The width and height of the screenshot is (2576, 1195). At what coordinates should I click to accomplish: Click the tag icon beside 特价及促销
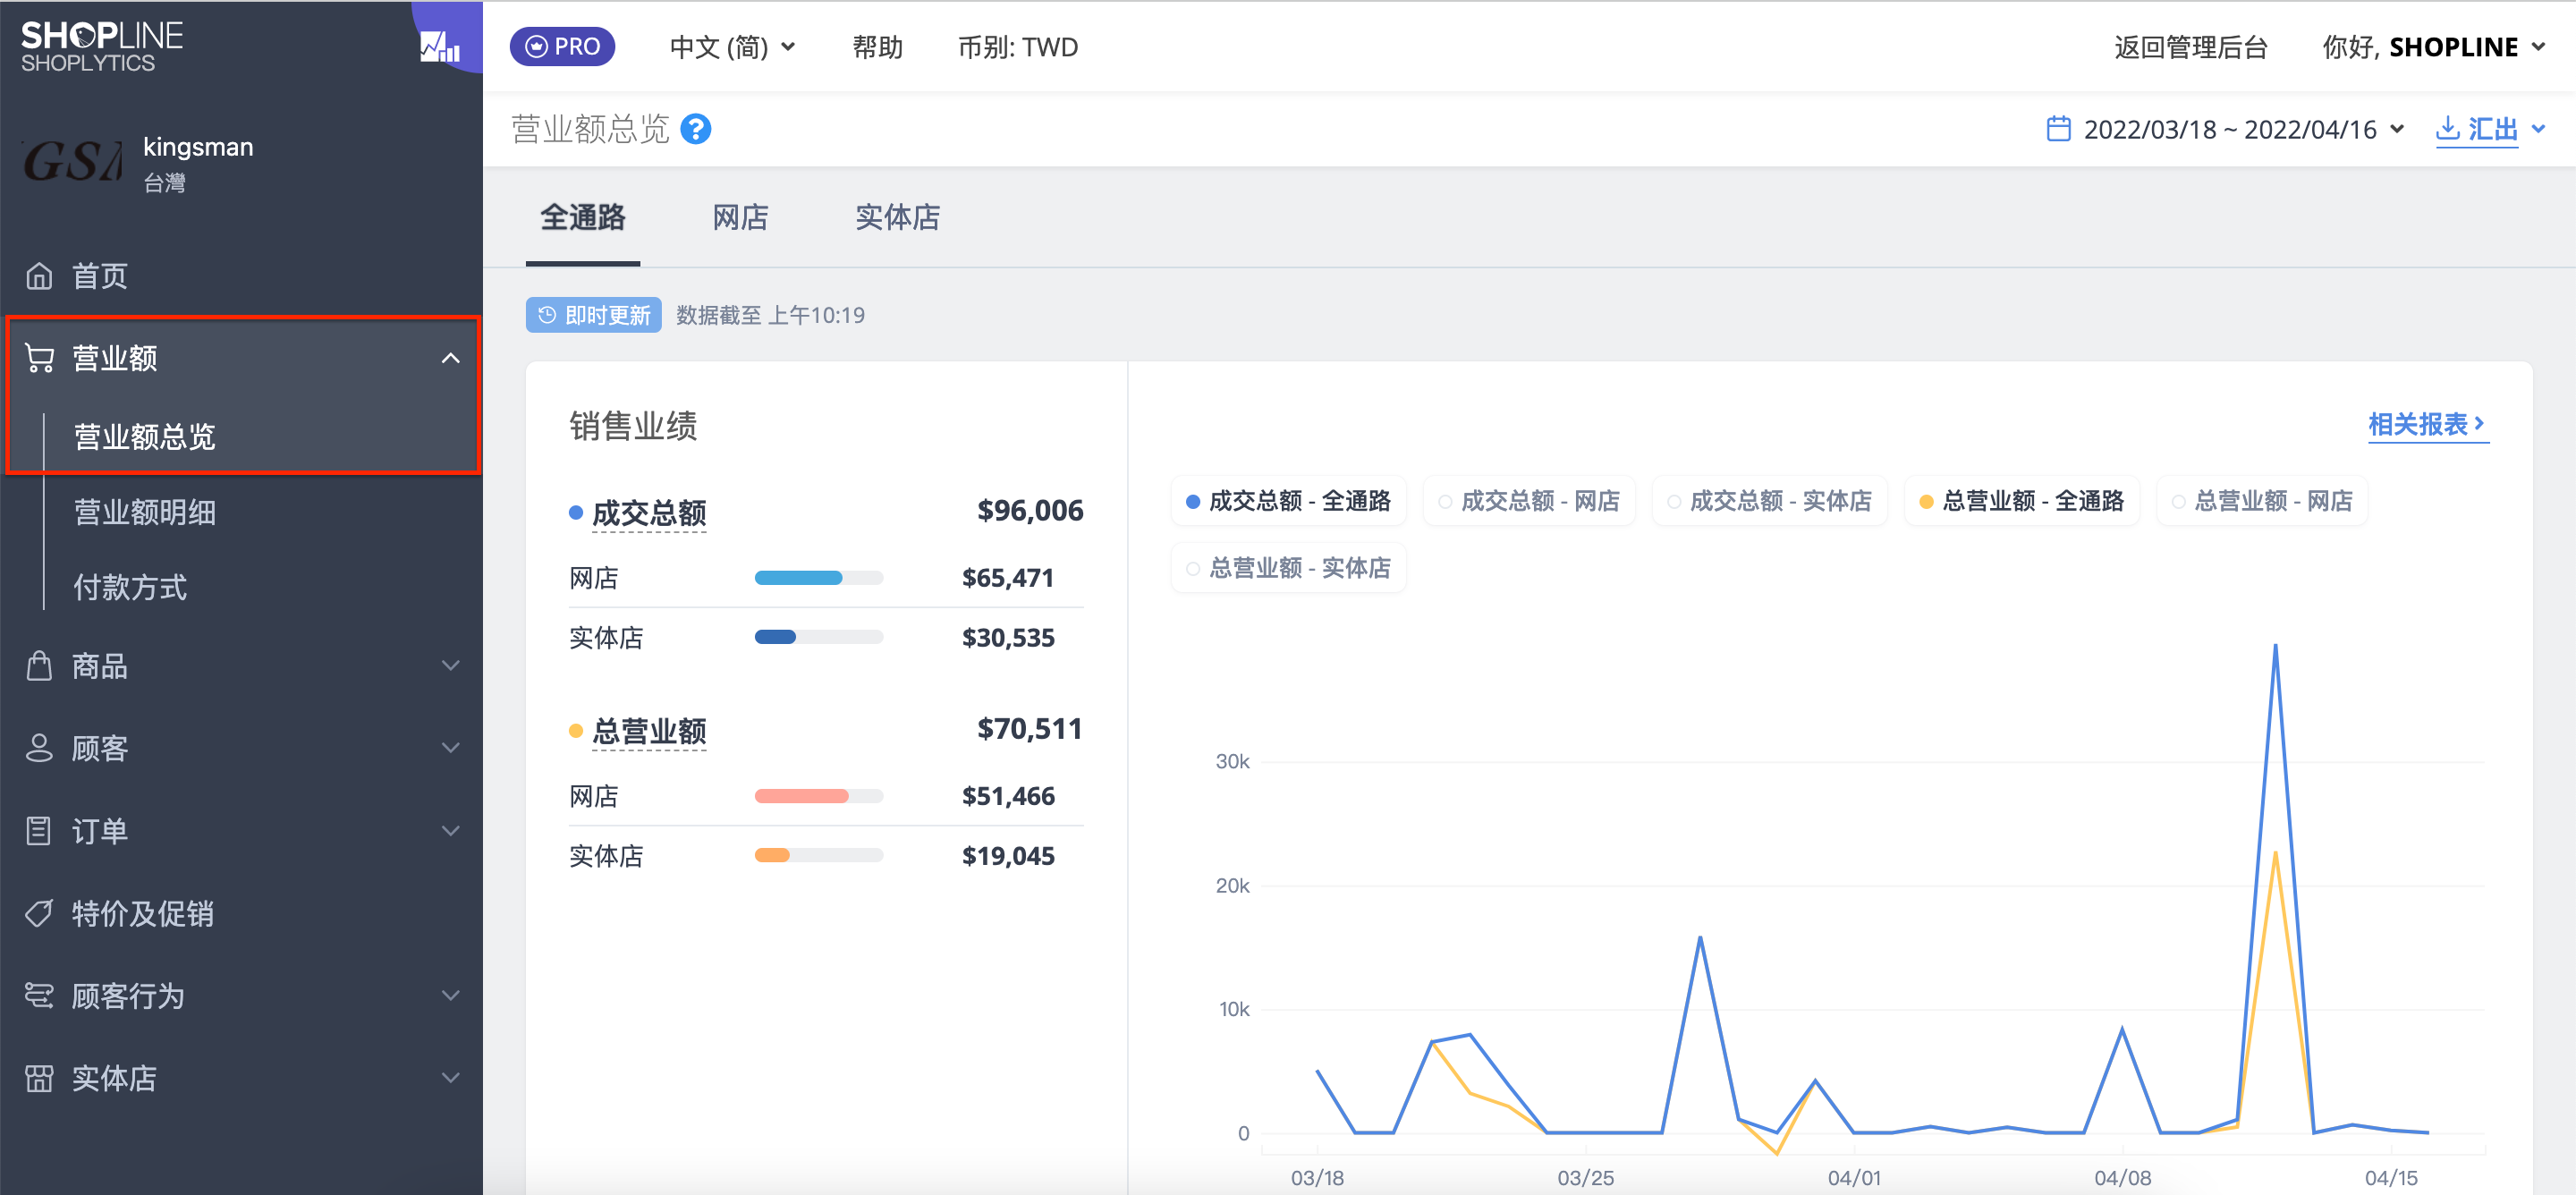coord(39,913)
